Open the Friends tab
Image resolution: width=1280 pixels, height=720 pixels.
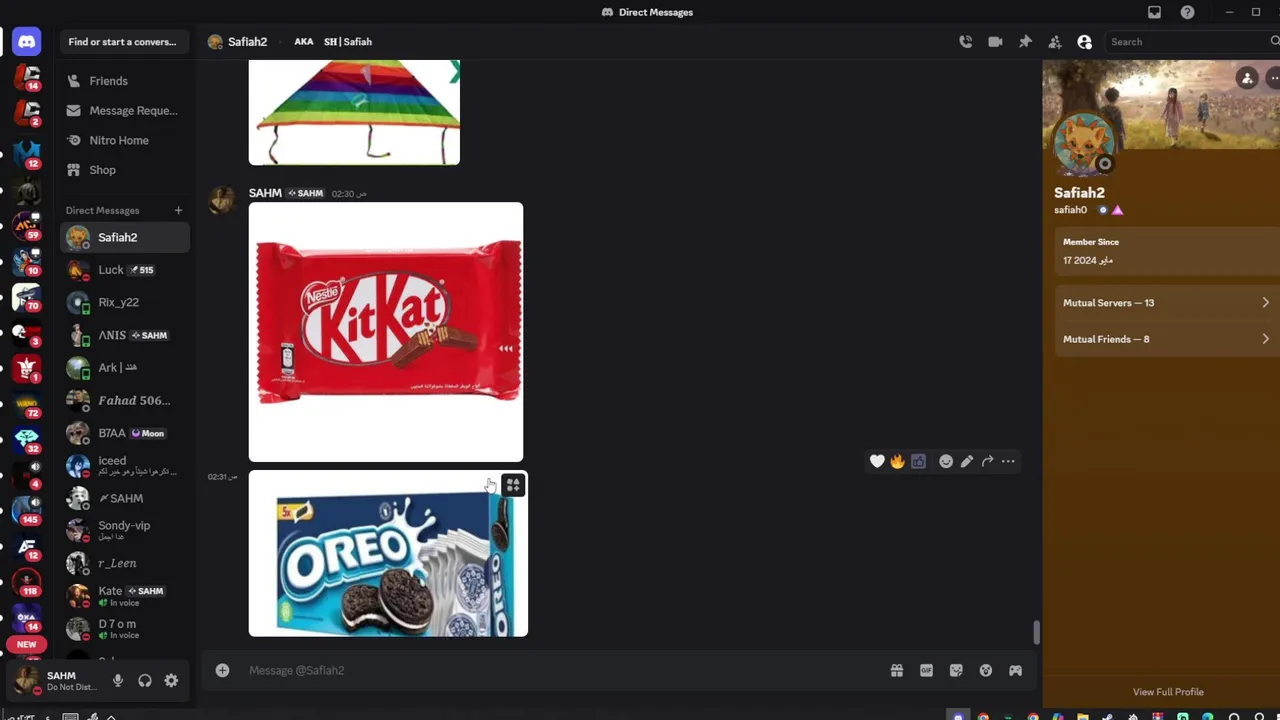[x=125, y=81]
